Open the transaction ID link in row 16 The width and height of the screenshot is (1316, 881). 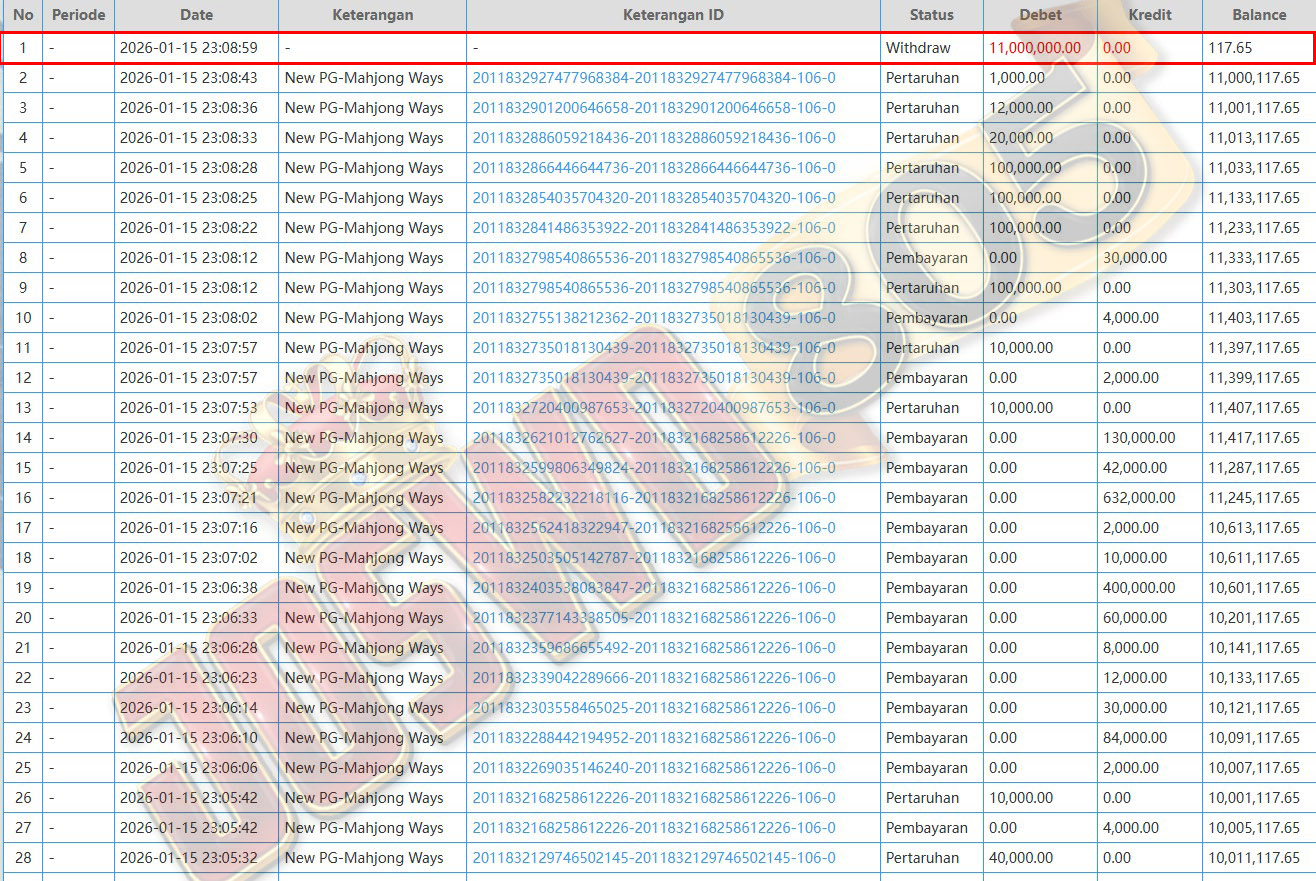pyautogui.click(x=653, y=498)
